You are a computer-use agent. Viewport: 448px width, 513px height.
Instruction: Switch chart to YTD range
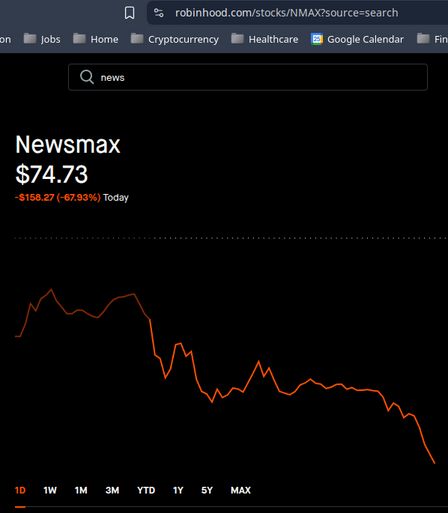(146, 490)
